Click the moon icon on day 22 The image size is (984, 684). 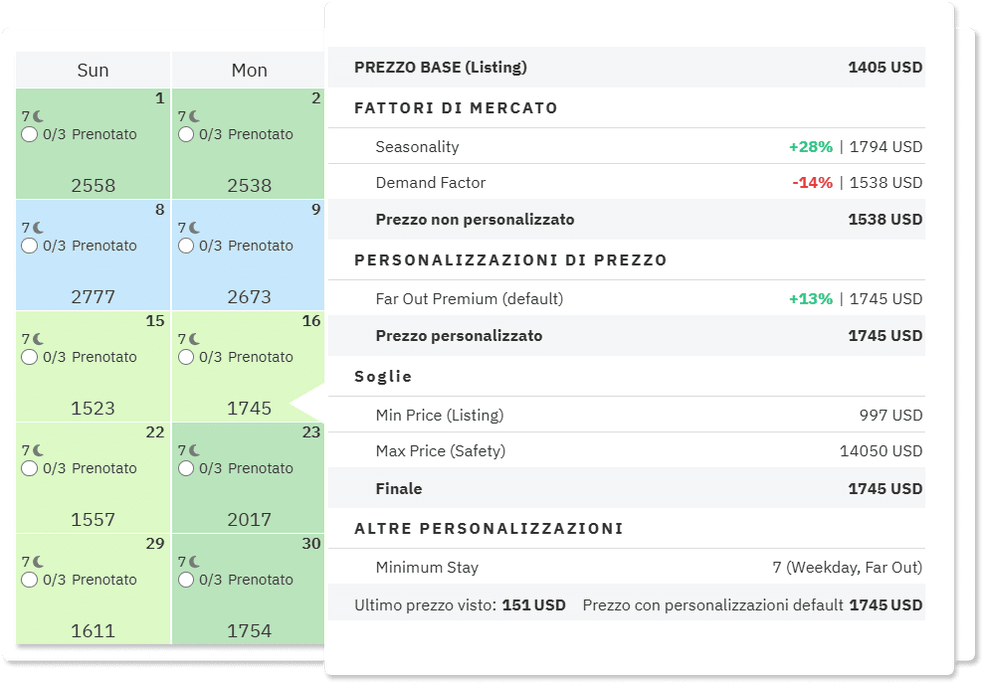[37, 450]
